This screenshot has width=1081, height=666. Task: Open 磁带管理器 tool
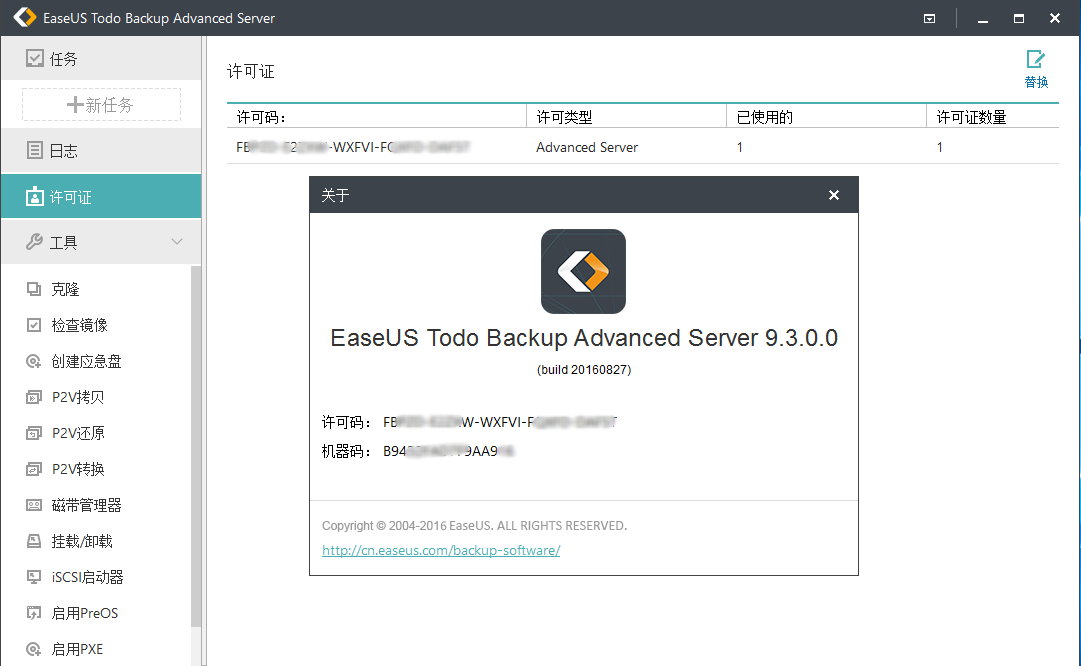pos(86,505)
